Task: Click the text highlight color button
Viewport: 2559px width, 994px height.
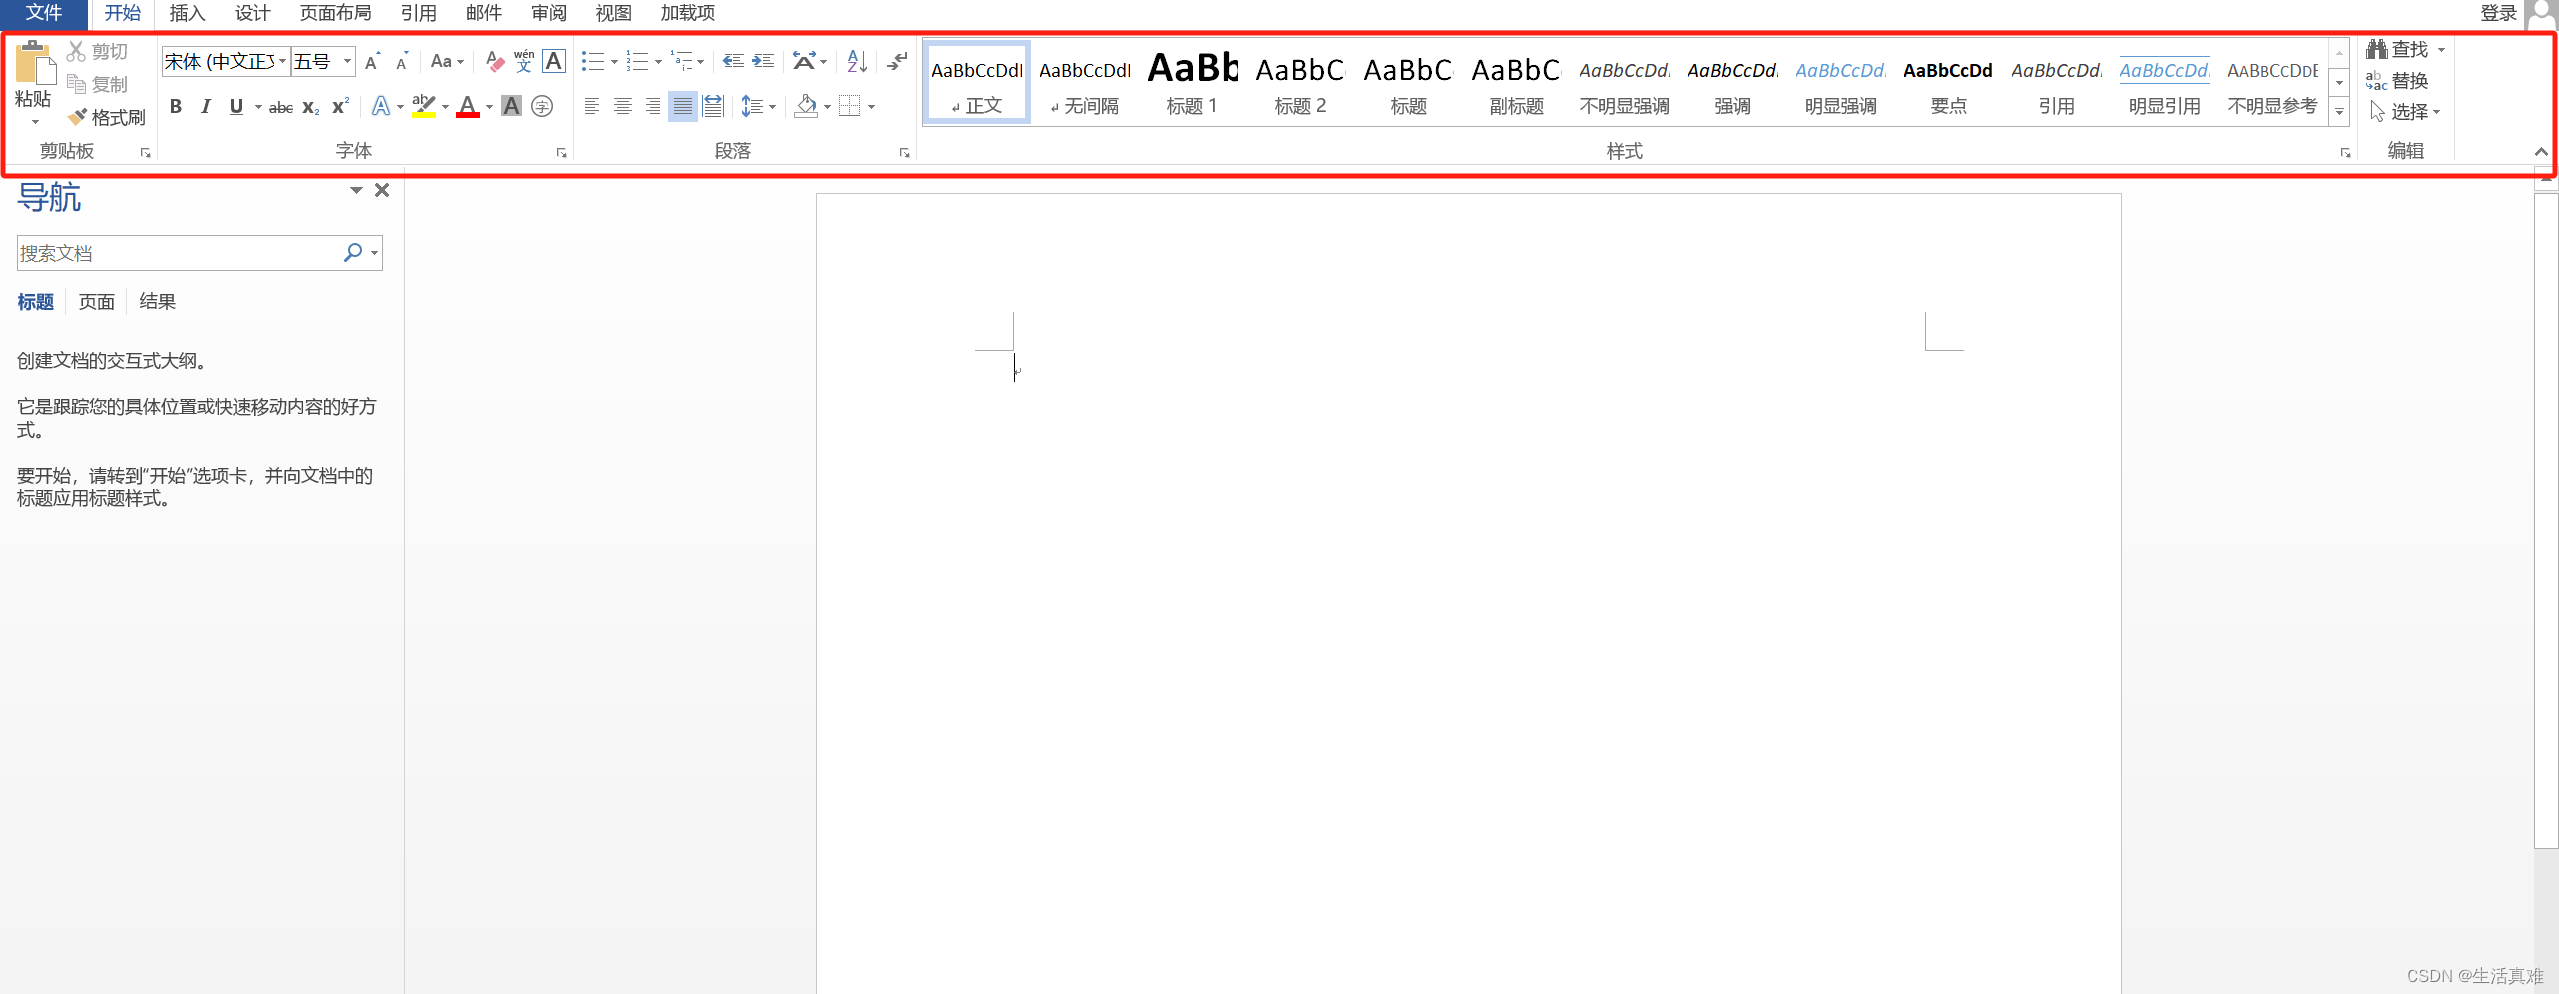Action: pyautogui.click(x=424, y=106)
